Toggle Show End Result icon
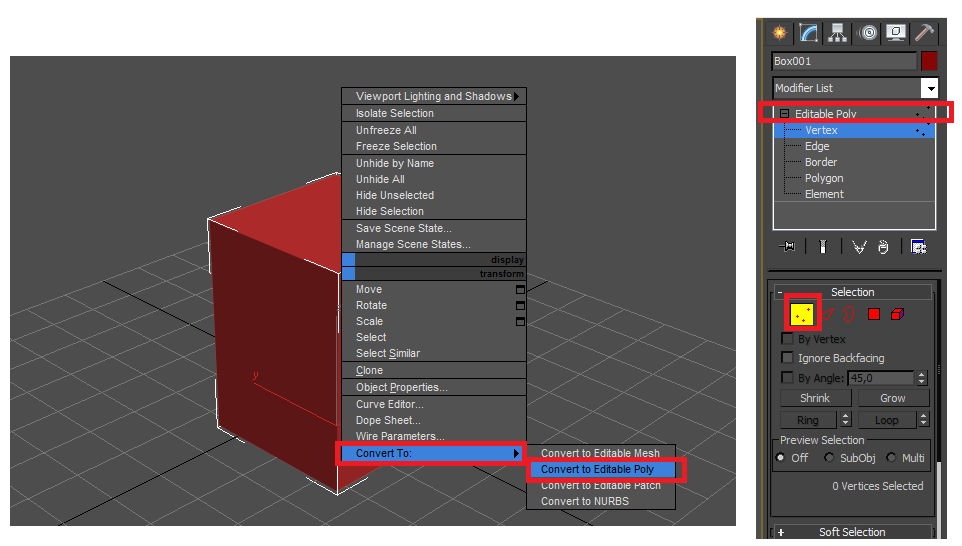The image size is (962, 546). (823, 247)
